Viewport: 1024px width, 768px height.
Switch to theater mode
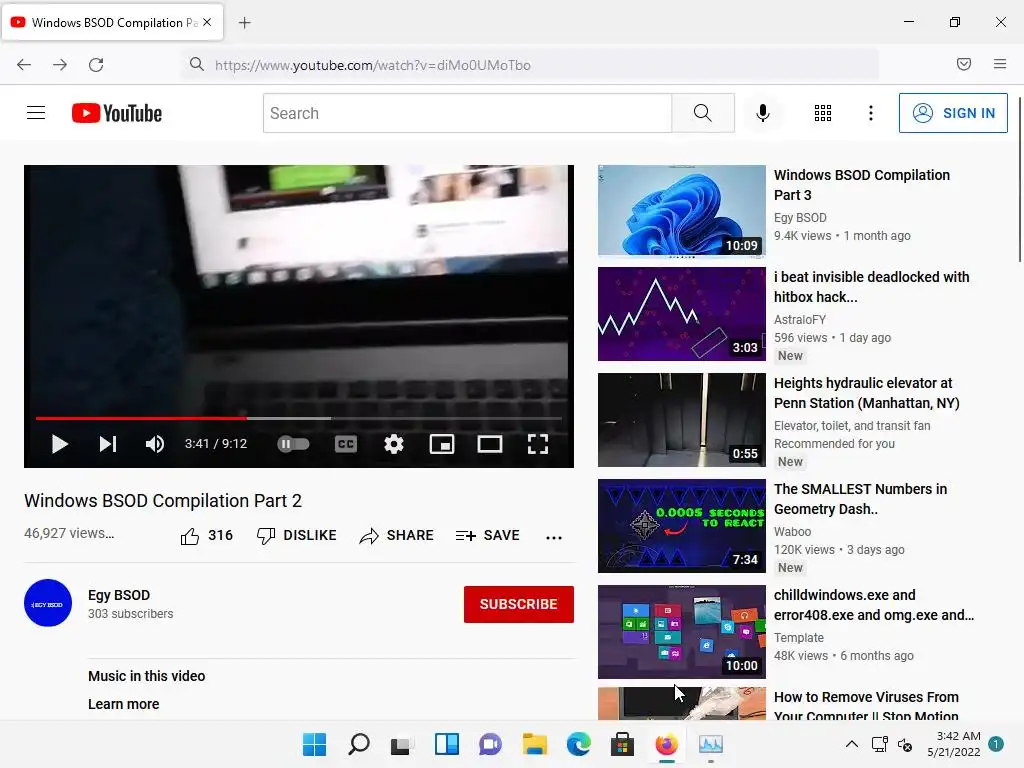coord(490,444)
